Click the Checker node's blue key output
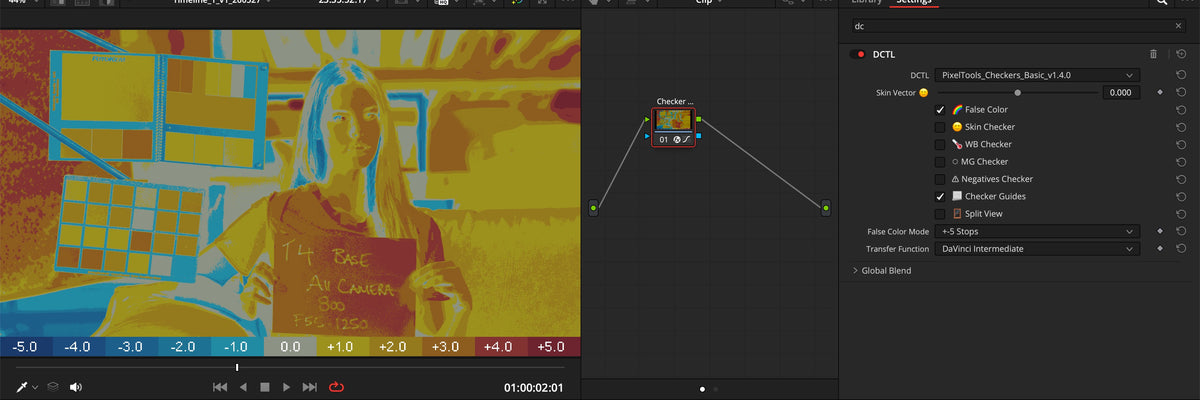This screenshot has height=400, width=1200. click(699, 135)
